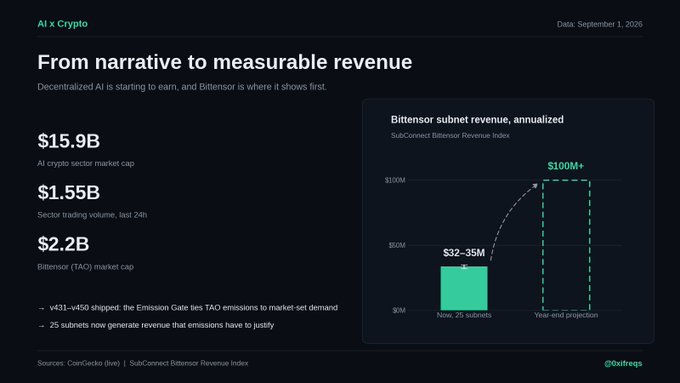Click the solid green 'Now, 25 subnets' bar
Screen dimensions: 680x383
point(464,288)
